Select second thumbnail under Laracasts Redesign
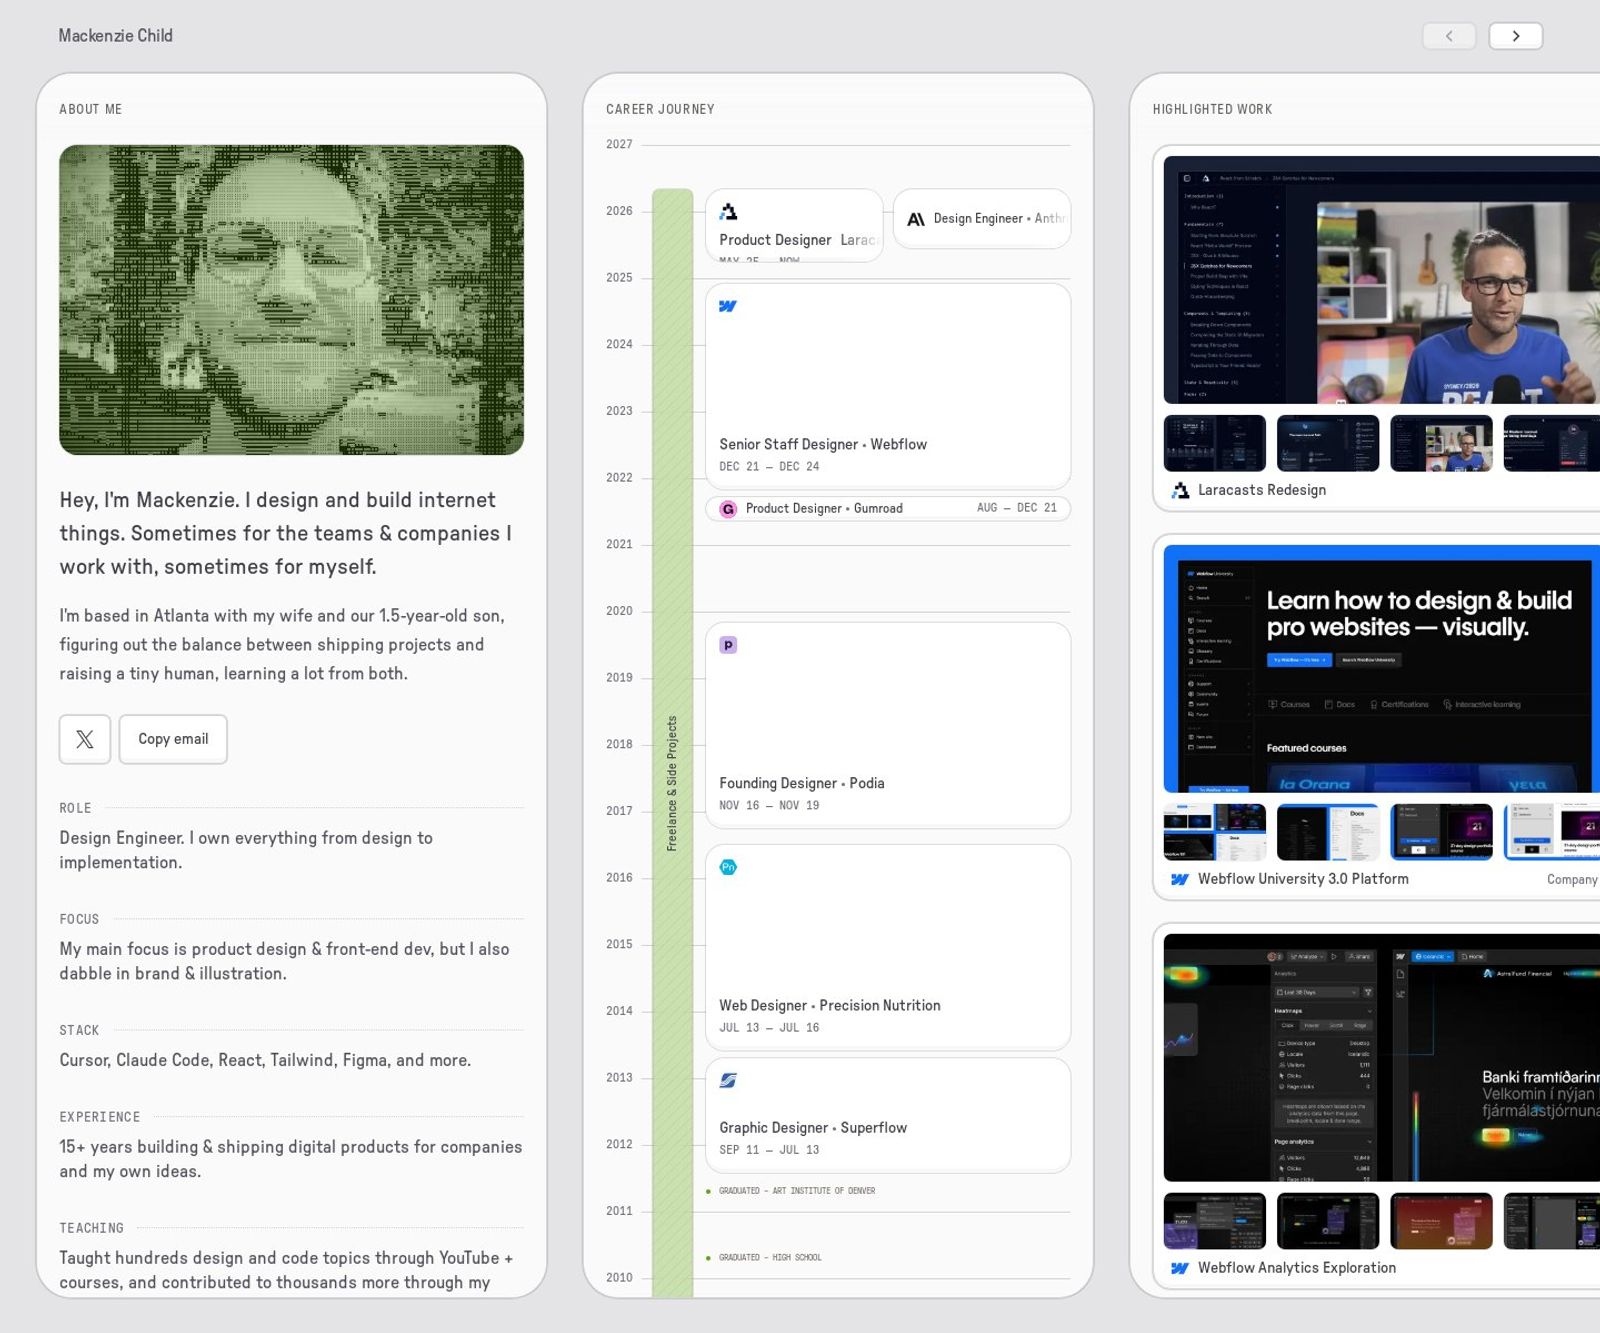Screen dimensions: 1600x1333 [1328, 443]
